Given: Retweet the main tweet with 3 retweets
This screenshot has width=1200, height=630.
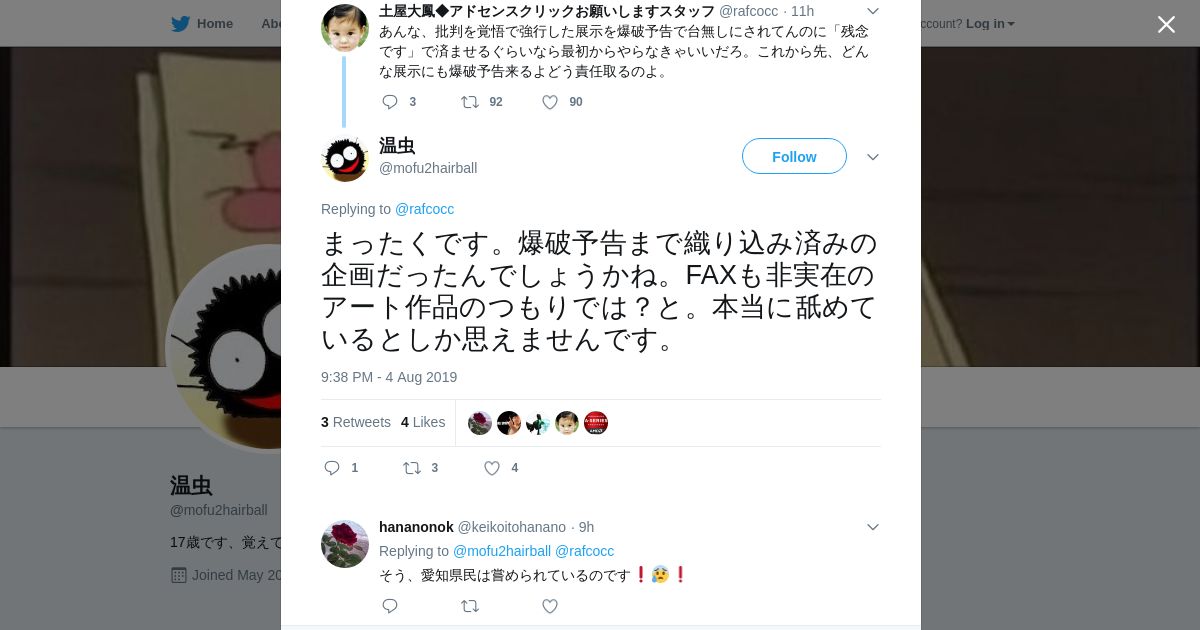Looking at the screenshot, I should 412,468.
